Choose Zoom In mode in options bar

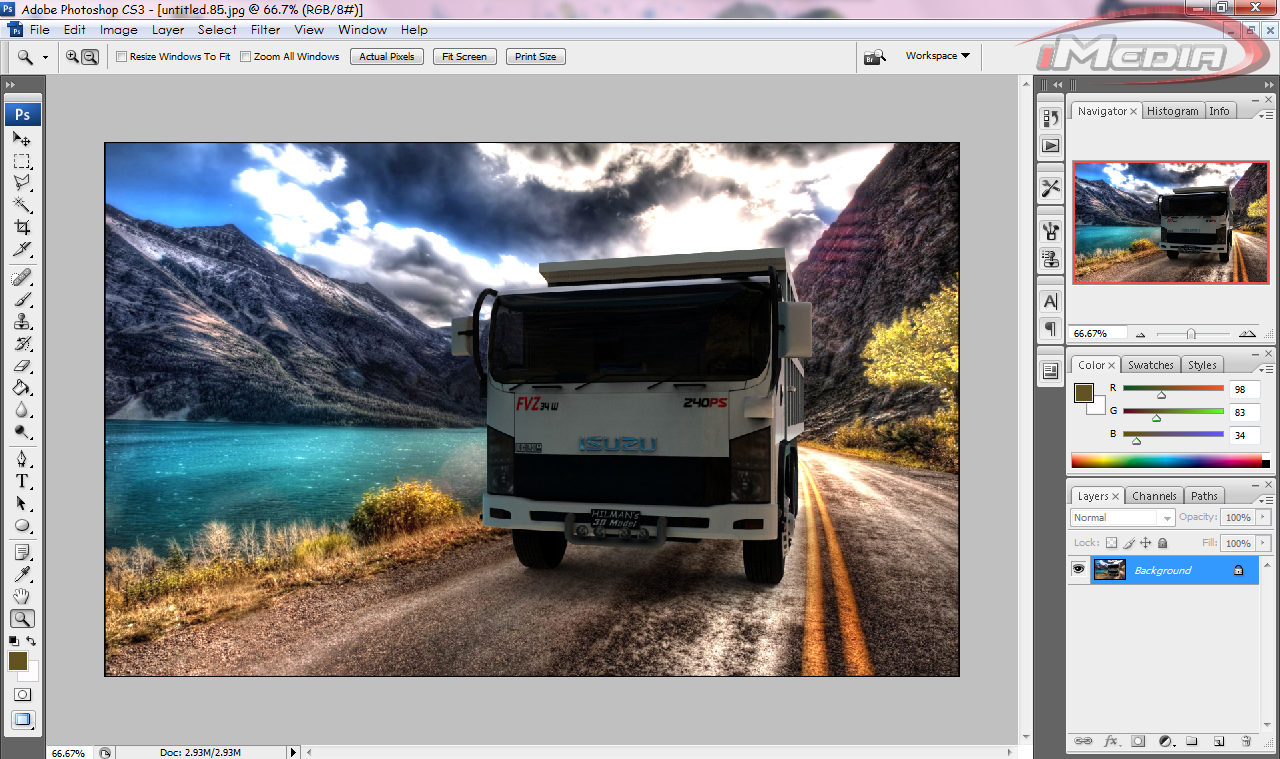(73, 57)
